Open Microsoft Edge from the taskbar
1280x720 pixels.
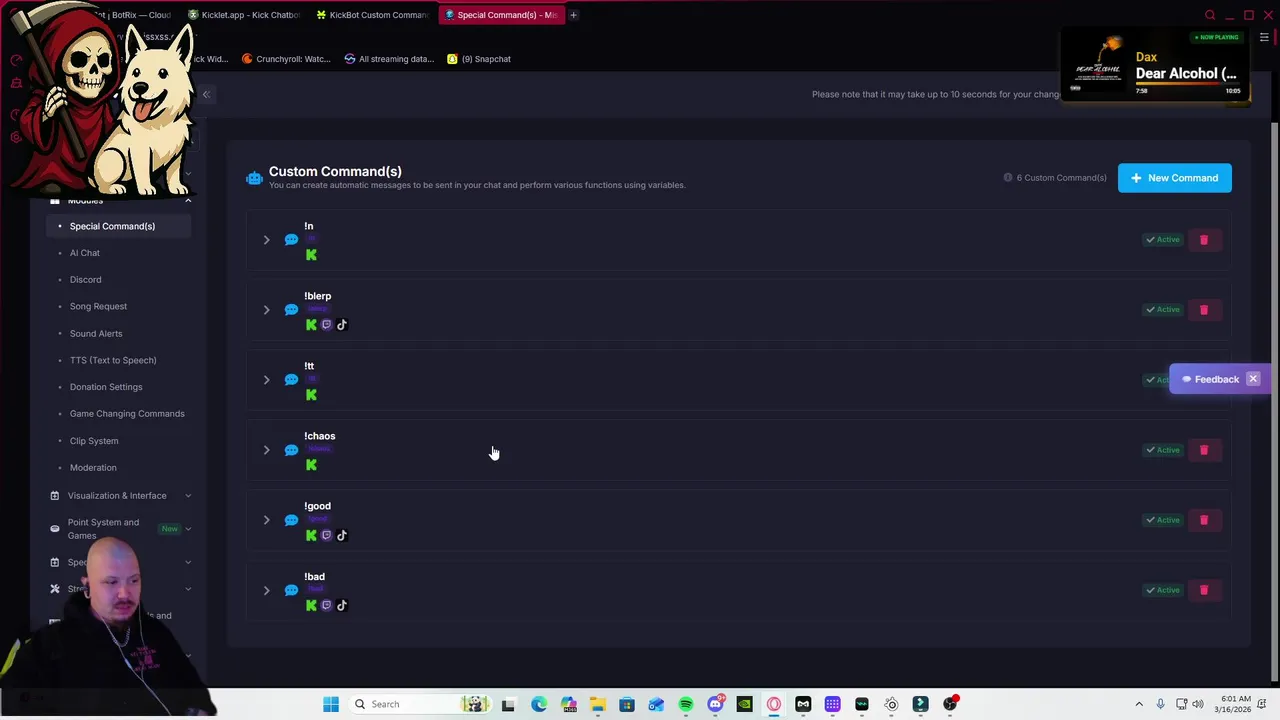(539, 704)
